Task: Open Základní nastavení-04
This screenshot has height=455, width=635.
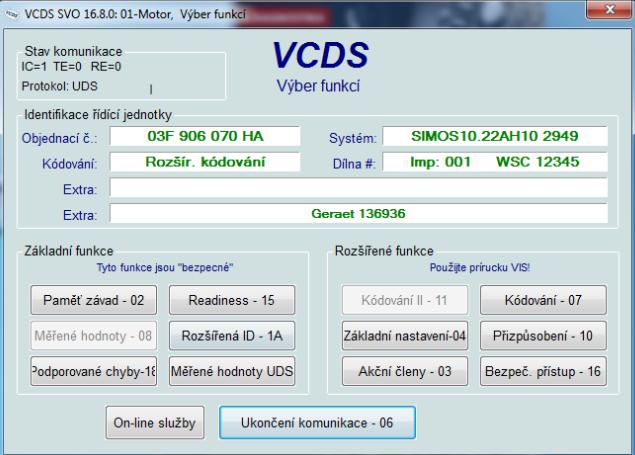Action: click(405, 336)
